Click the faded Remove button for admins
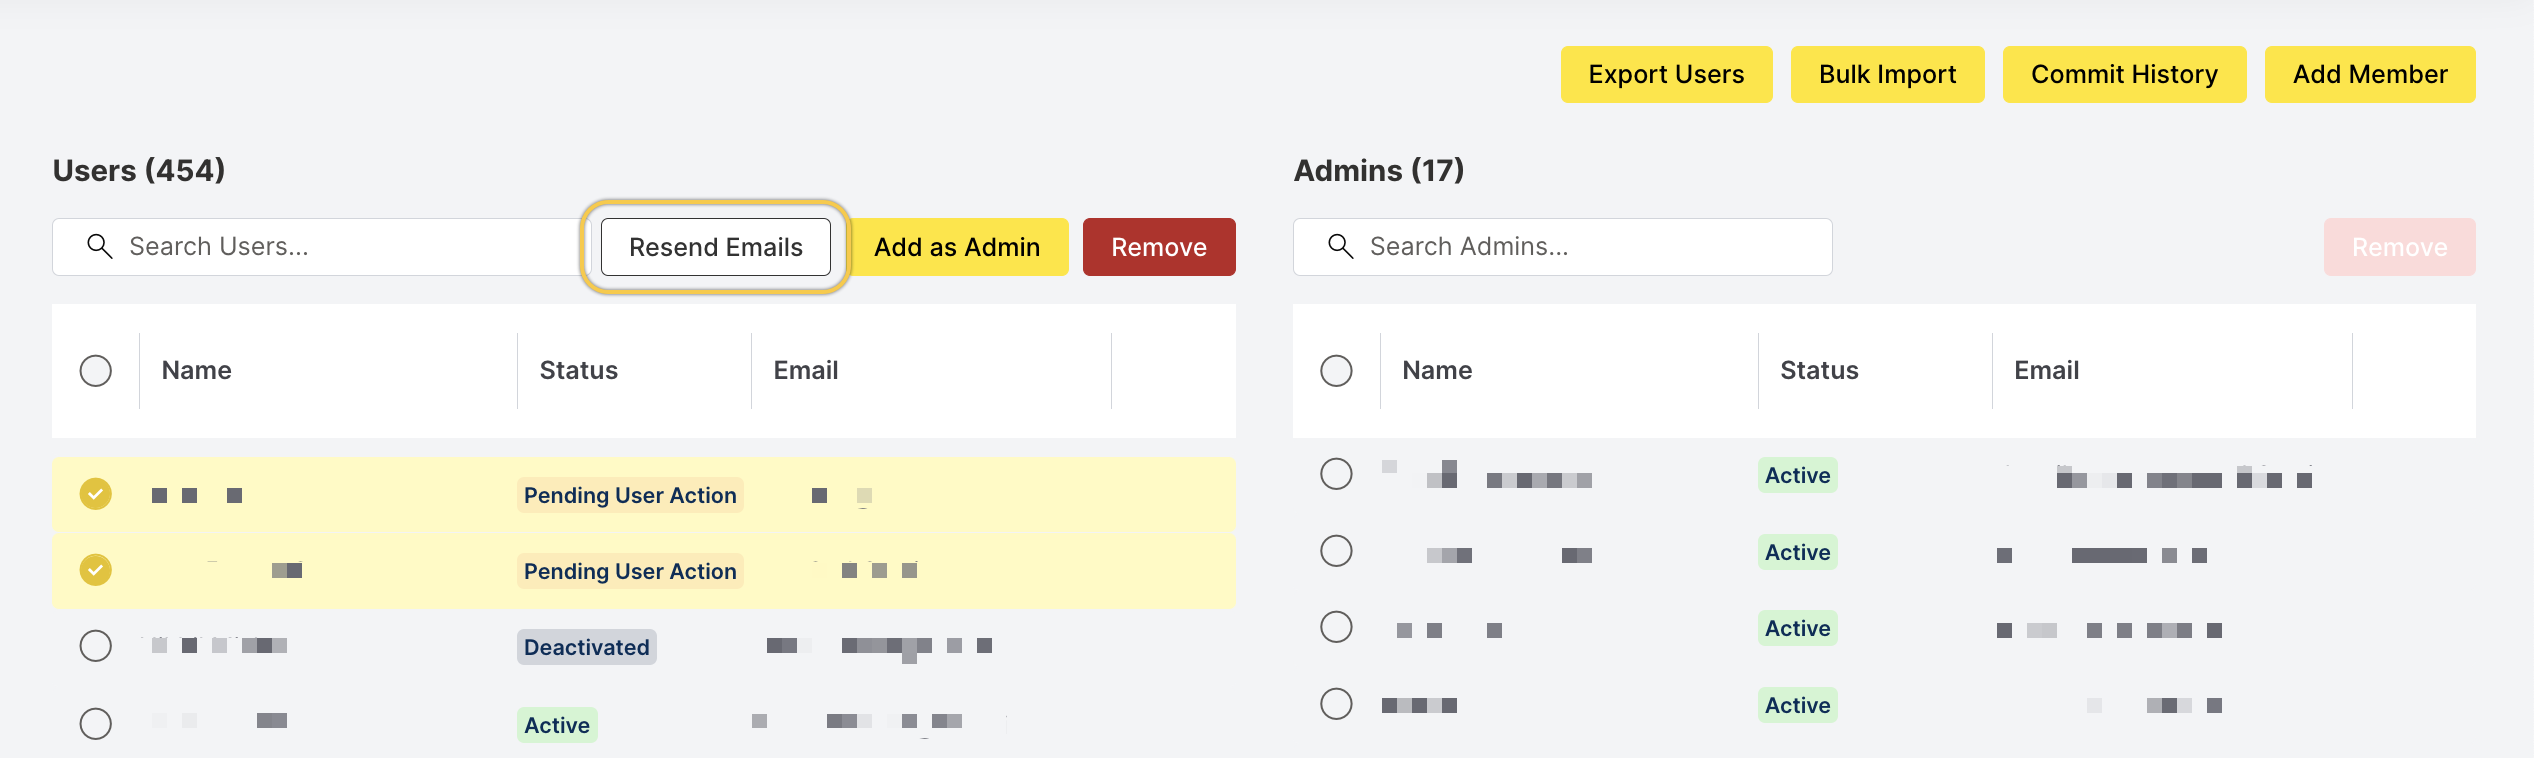Viewport: 2534px width, 758px height. coord(2399,247)
